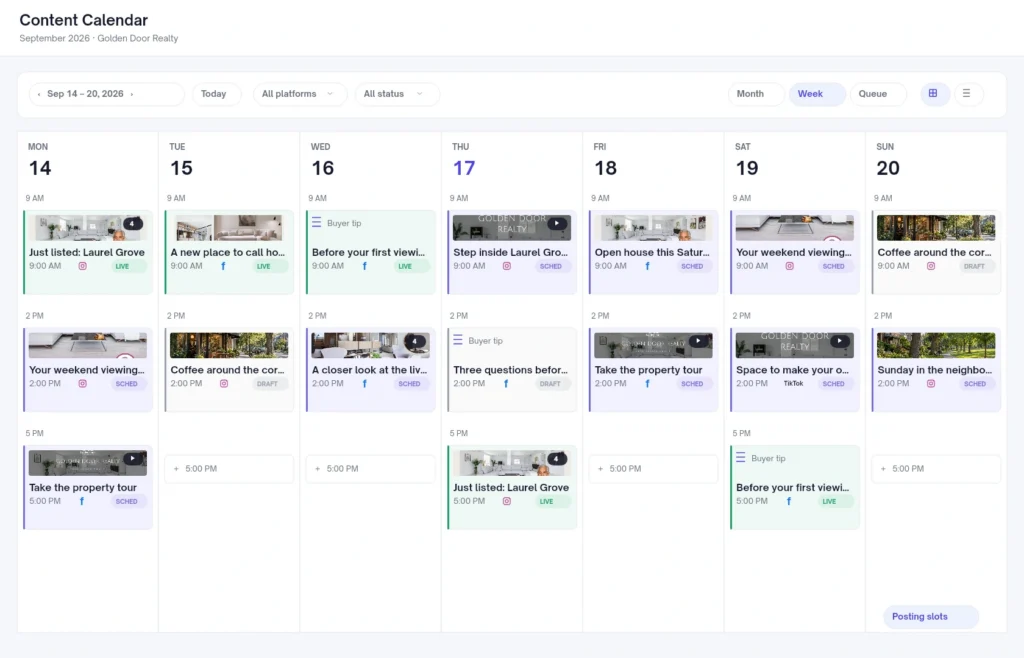The width and height of the screenshot is (1024, 658).
Task: Click Facebook icon on Friday 9 AM post
Action: click(x=647, y=266)
